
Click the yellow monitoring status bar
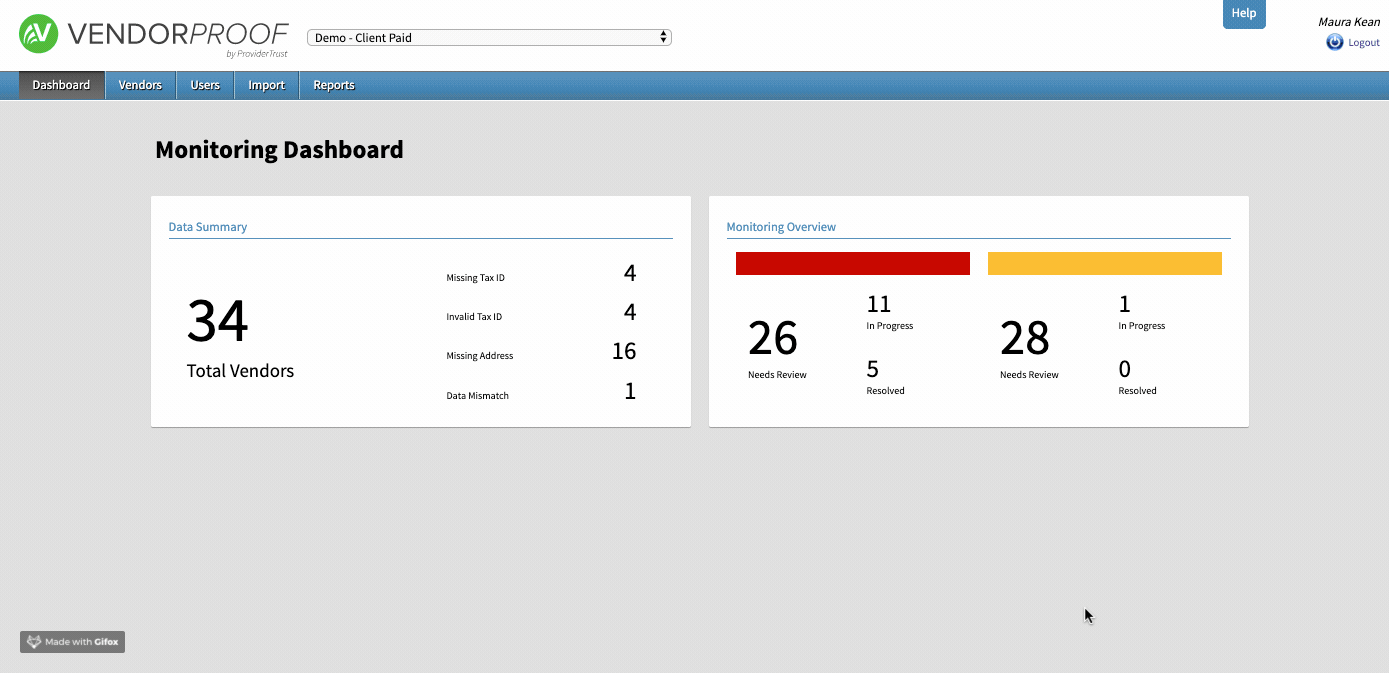point(1104,263)
